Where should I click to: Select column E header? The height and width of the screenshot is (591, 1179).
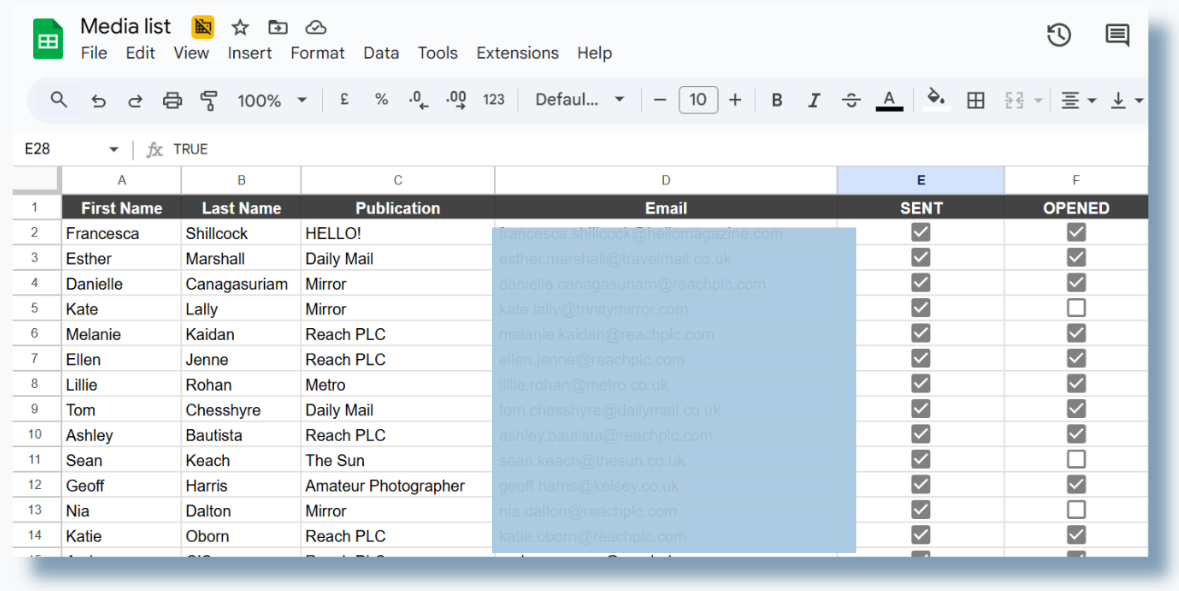[920, 180]
